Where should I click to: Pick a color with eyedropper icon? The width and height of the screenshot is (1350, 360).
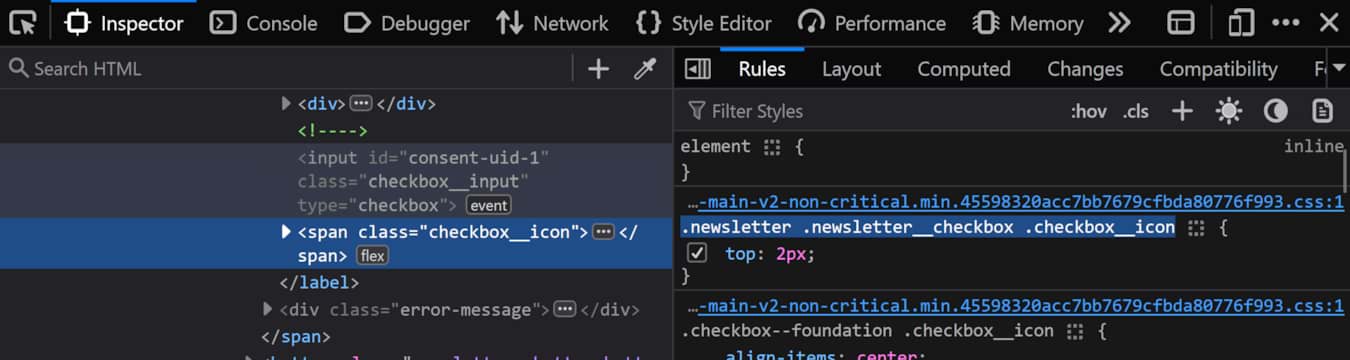[645, 69]
